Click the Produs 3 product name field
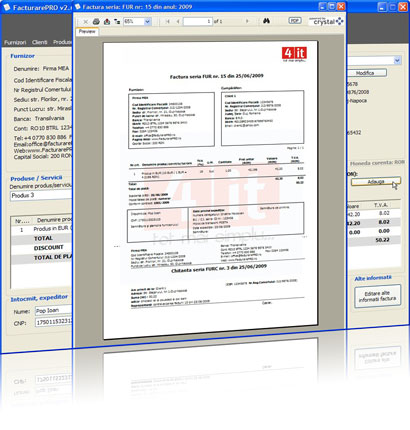Image resolution: width=410 pixels, height=430 pixels. [x=41, y=195]
